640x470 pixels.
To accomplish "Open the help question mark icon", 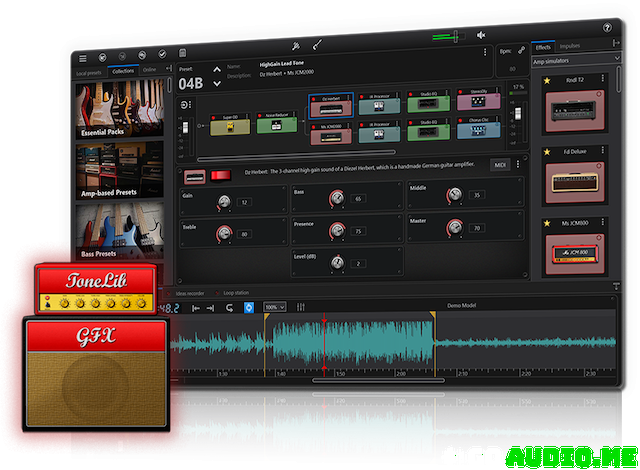I will pos(607,28).
